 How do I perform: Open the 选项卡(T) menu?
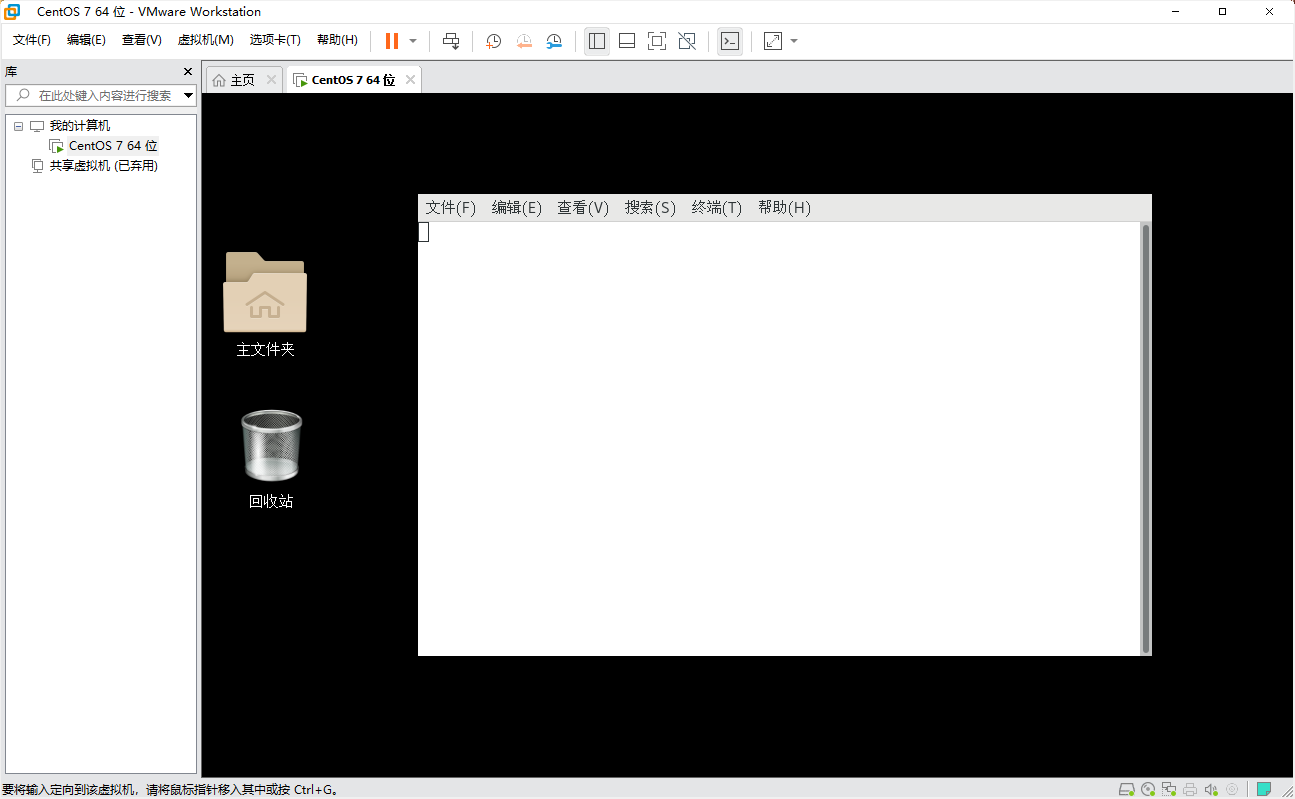pos(275,40)
